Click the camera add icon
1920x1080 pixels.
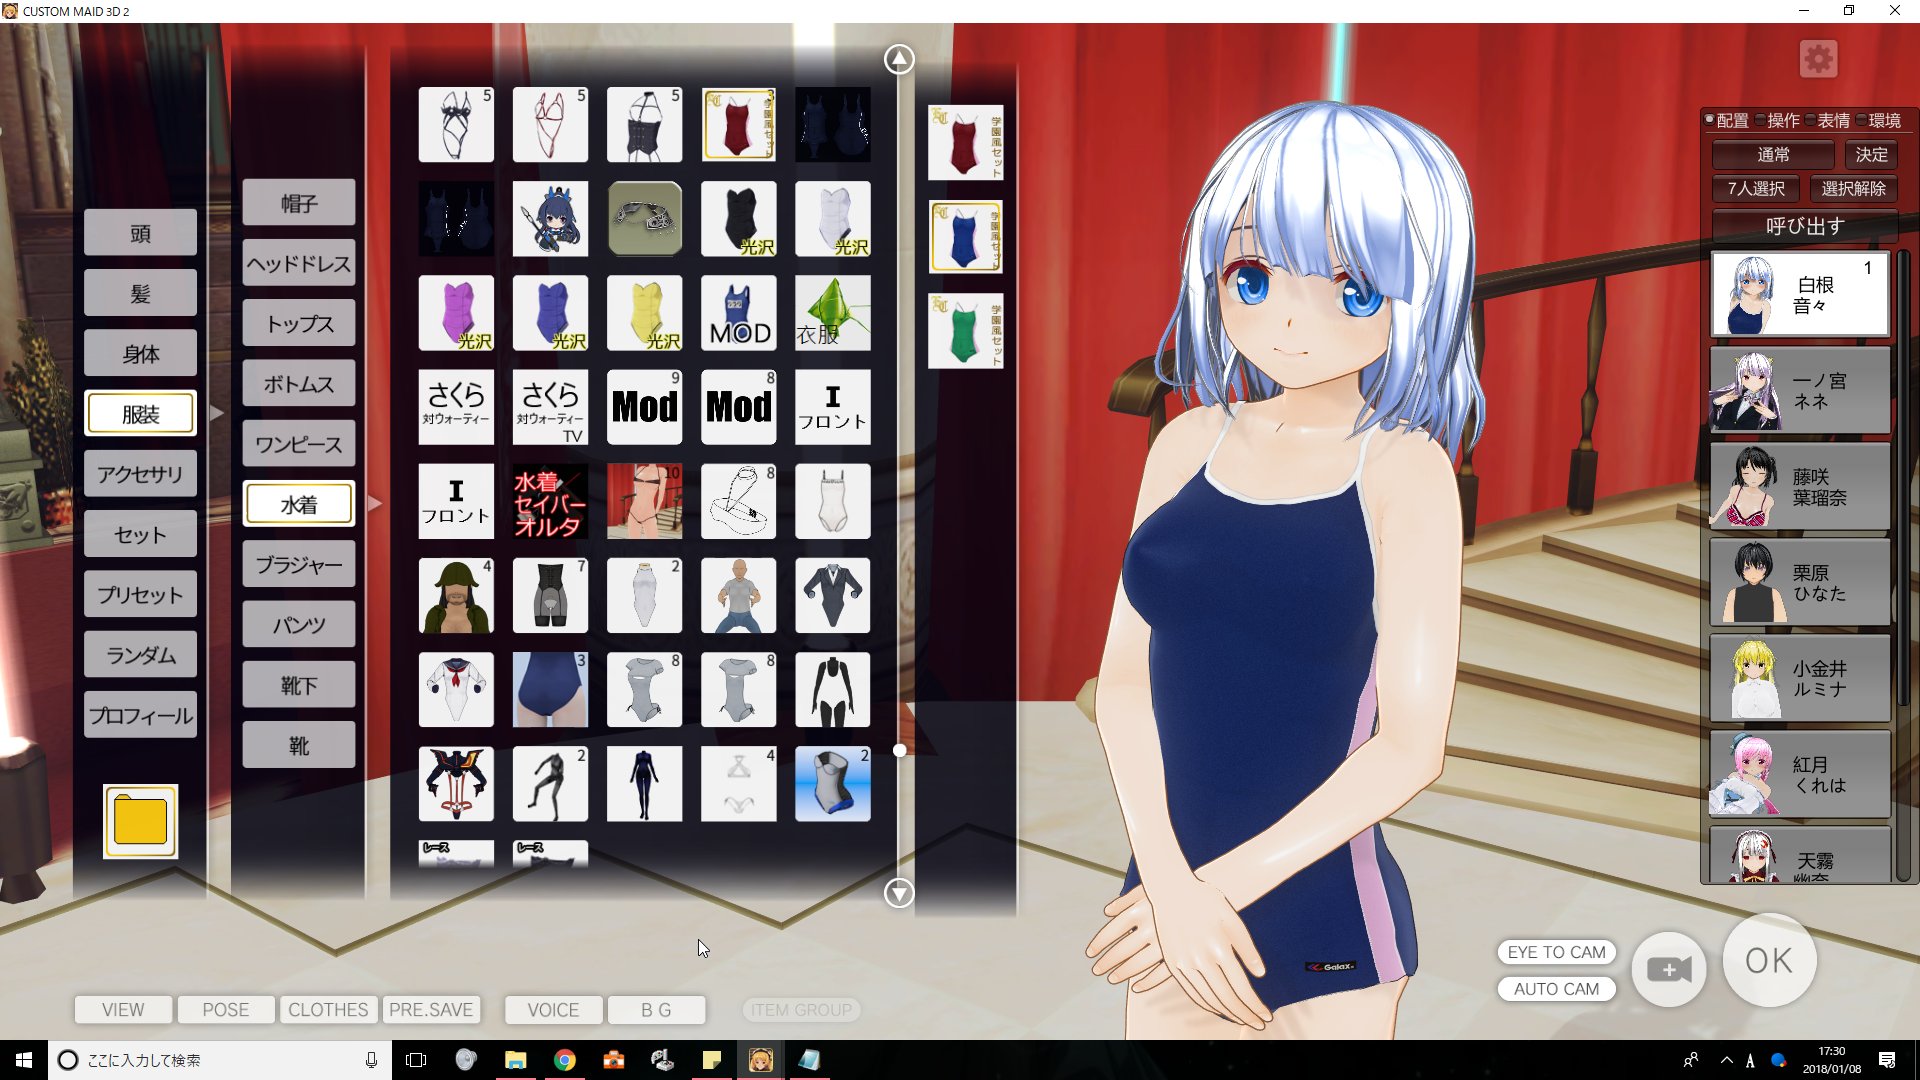(1669, 969)
